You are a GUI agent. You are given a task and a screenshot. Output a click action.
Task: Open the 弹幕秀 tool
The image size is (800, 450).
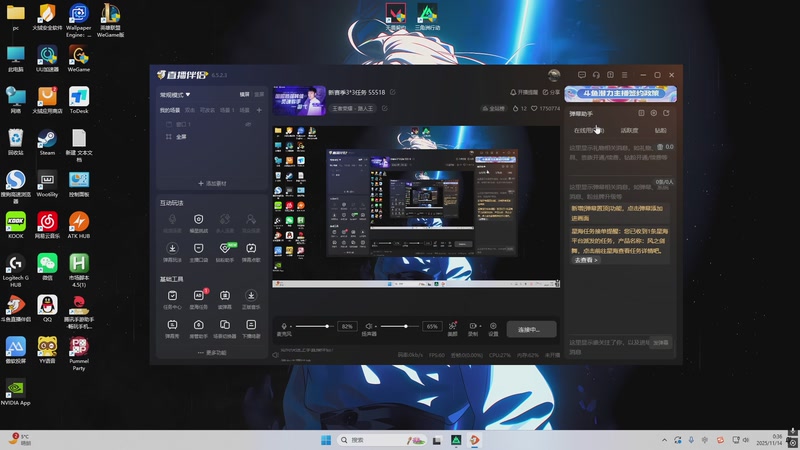click(x=172, y=329)
